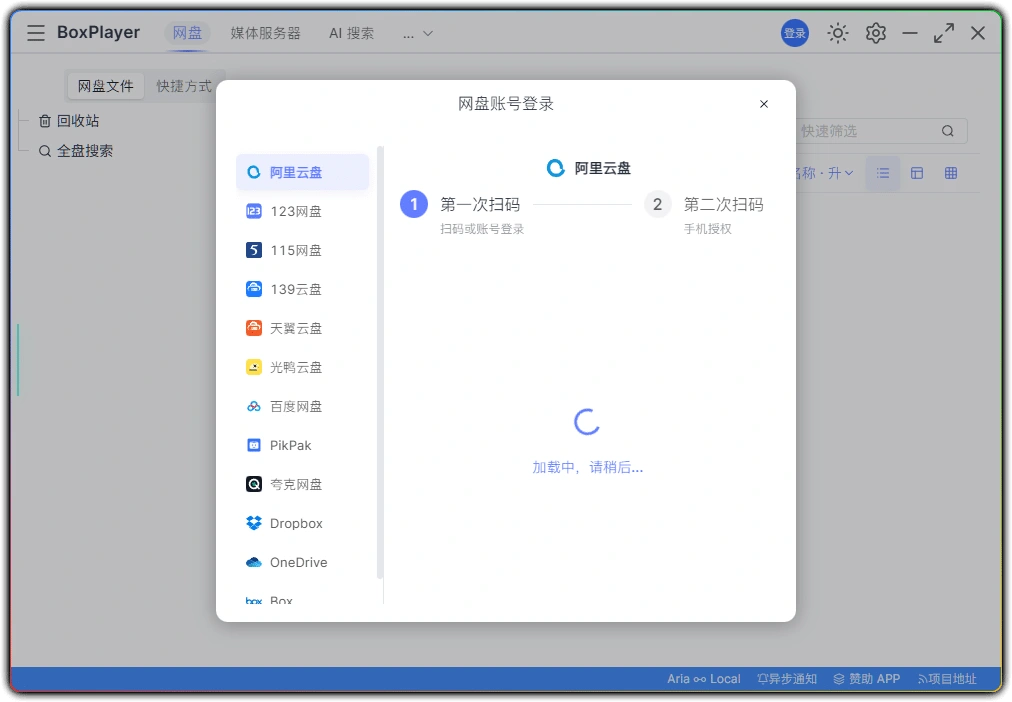Switch to the 网盘 tab
The width and height of the screenshot is (1012, 702).
point(187,33)
